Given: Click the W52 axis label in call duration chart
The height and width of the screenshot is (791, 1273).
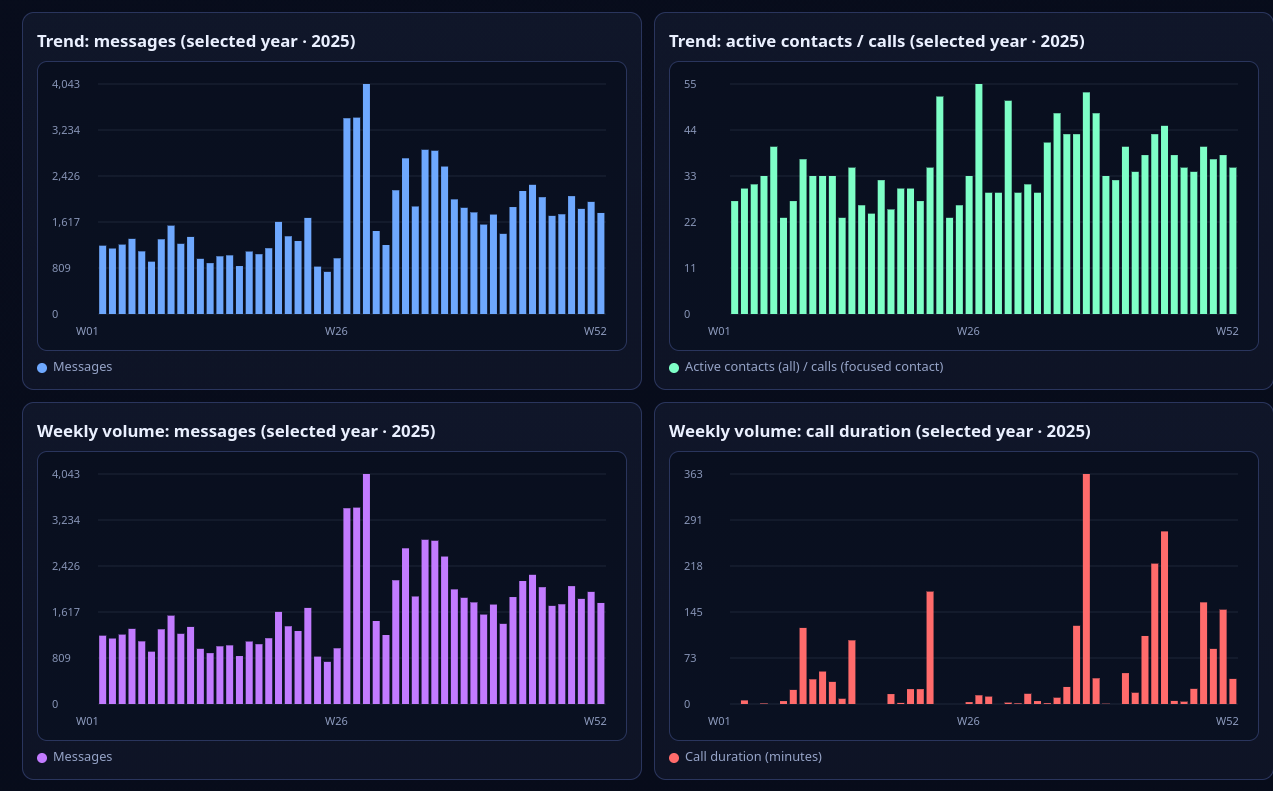Looking at the screenshot, I should coord(1227,721).
